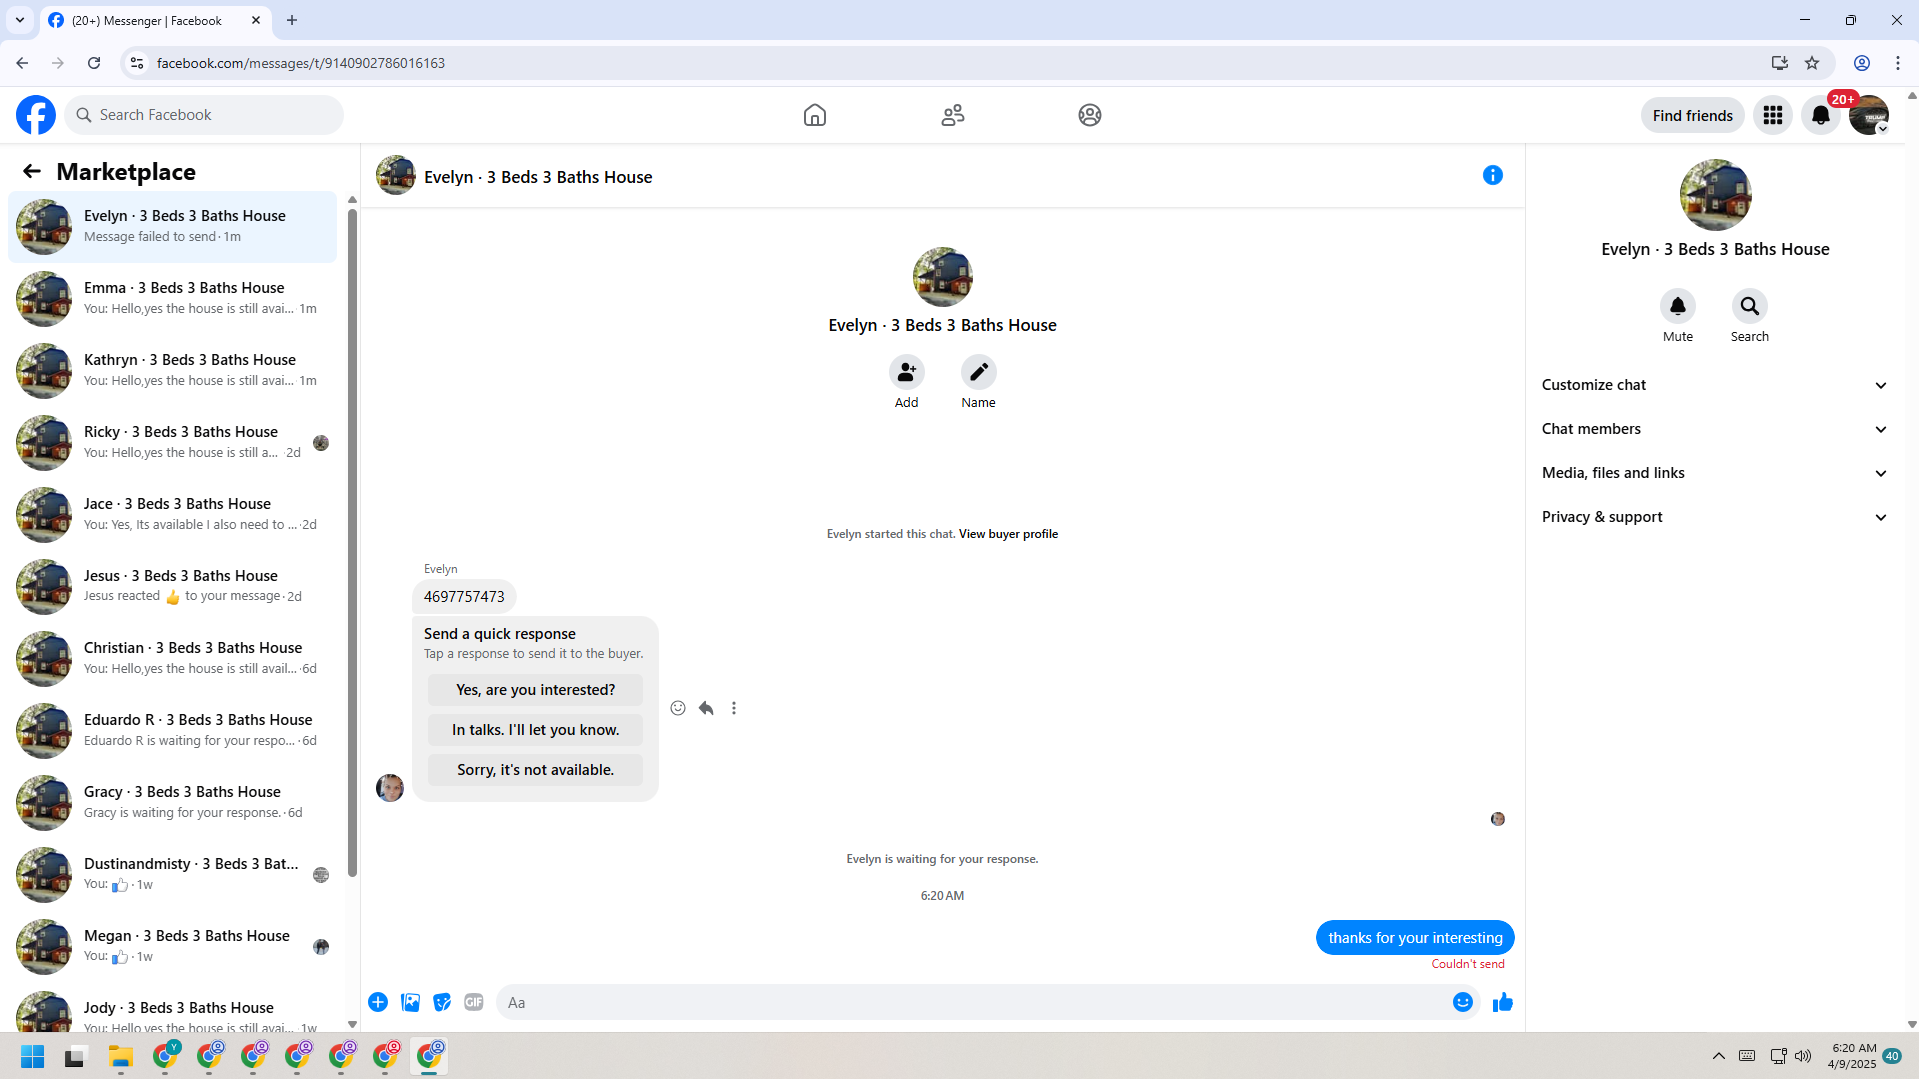The height and width of the screenshot is (1079, 1919).
Task: React to the message with emoji icon
Action: click(x=678, y=708)
